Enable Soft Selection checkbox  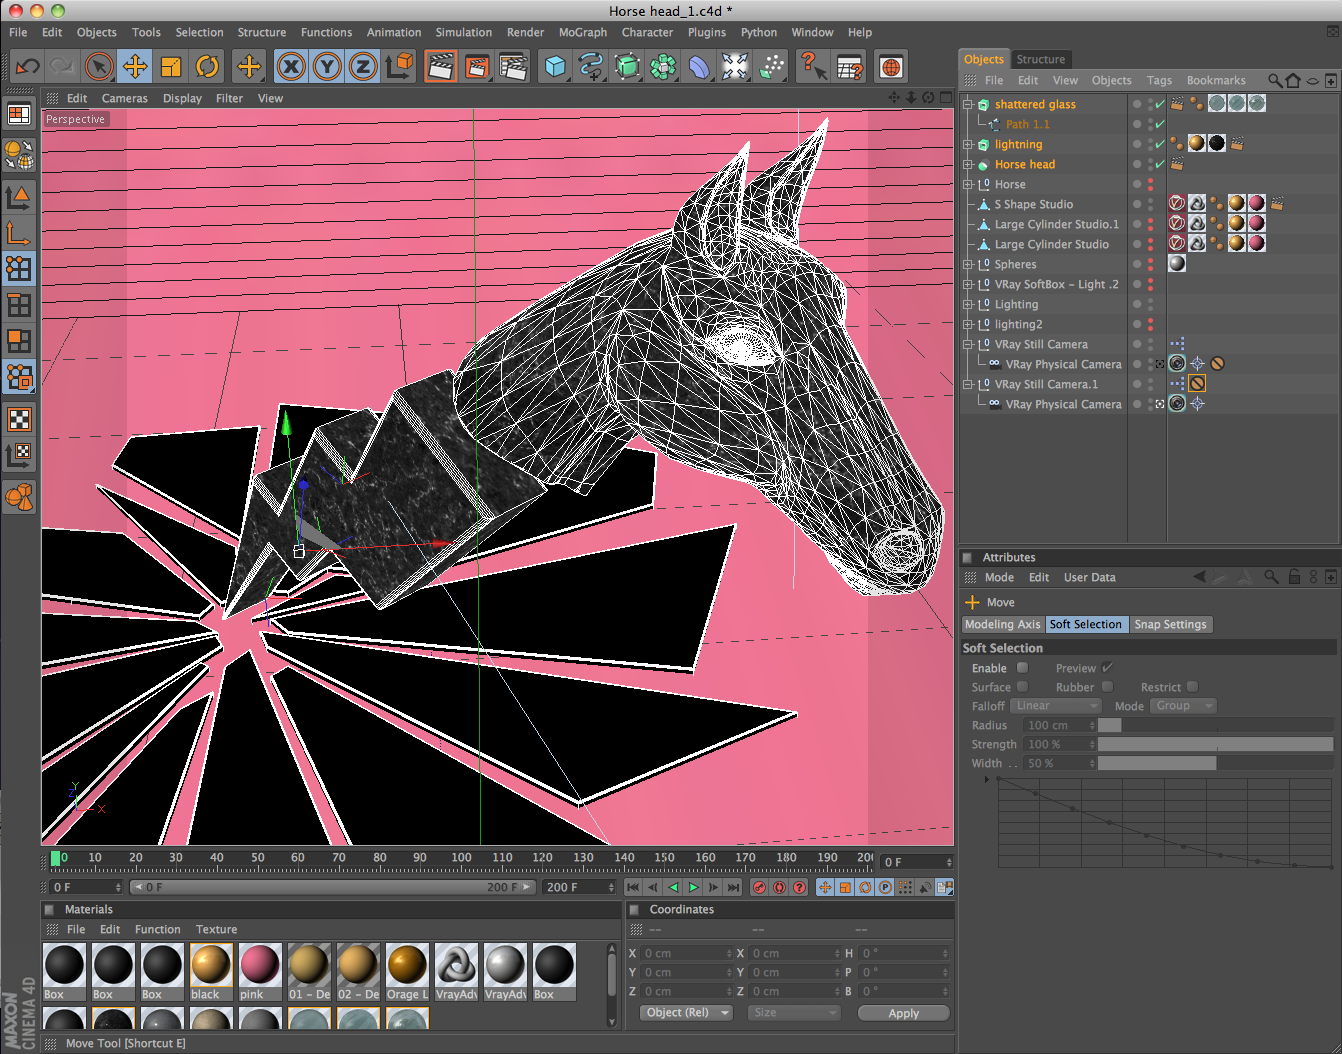point(1022,668)
